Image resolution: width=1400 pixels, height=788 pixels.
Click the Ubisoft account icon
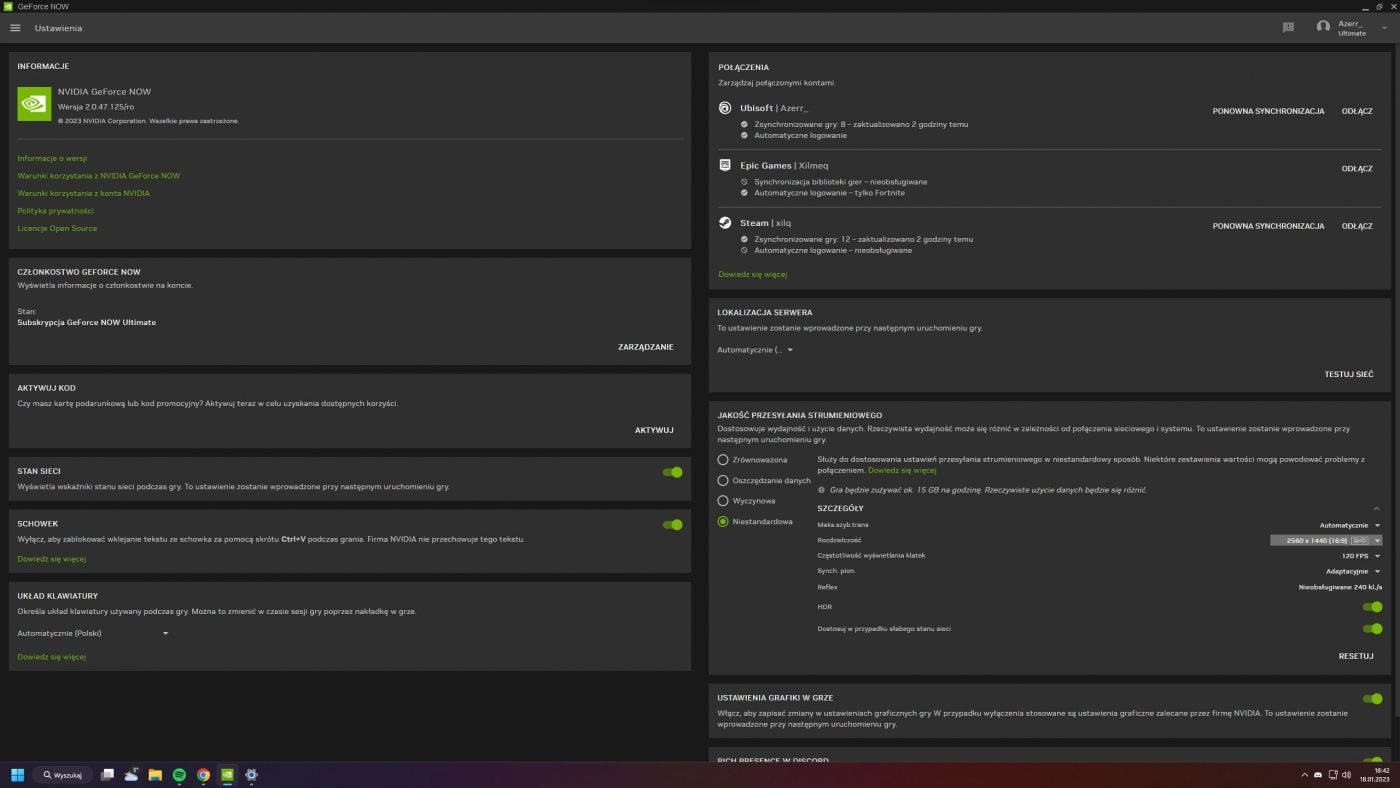tap(726, 108)
